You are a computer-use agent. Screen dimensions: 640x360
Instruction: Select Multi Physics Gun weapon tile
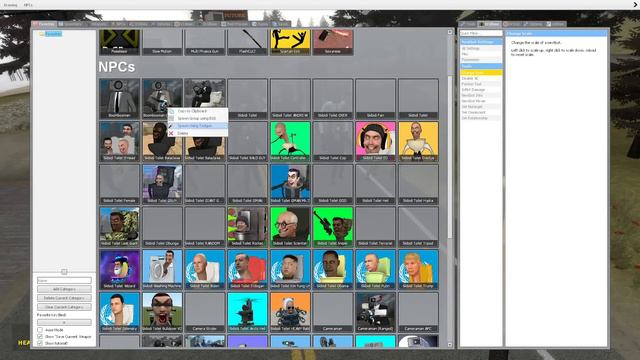(x=205, y=42)
